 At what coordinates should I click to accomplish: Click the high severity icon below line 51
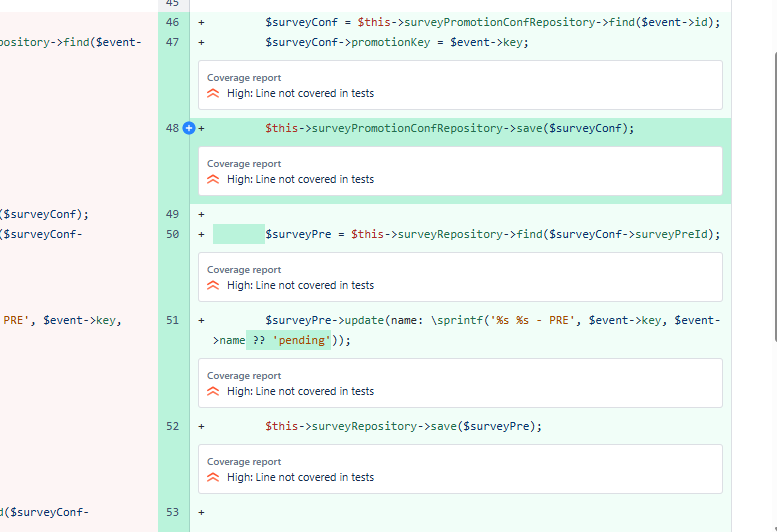click(x=213, y=392)
